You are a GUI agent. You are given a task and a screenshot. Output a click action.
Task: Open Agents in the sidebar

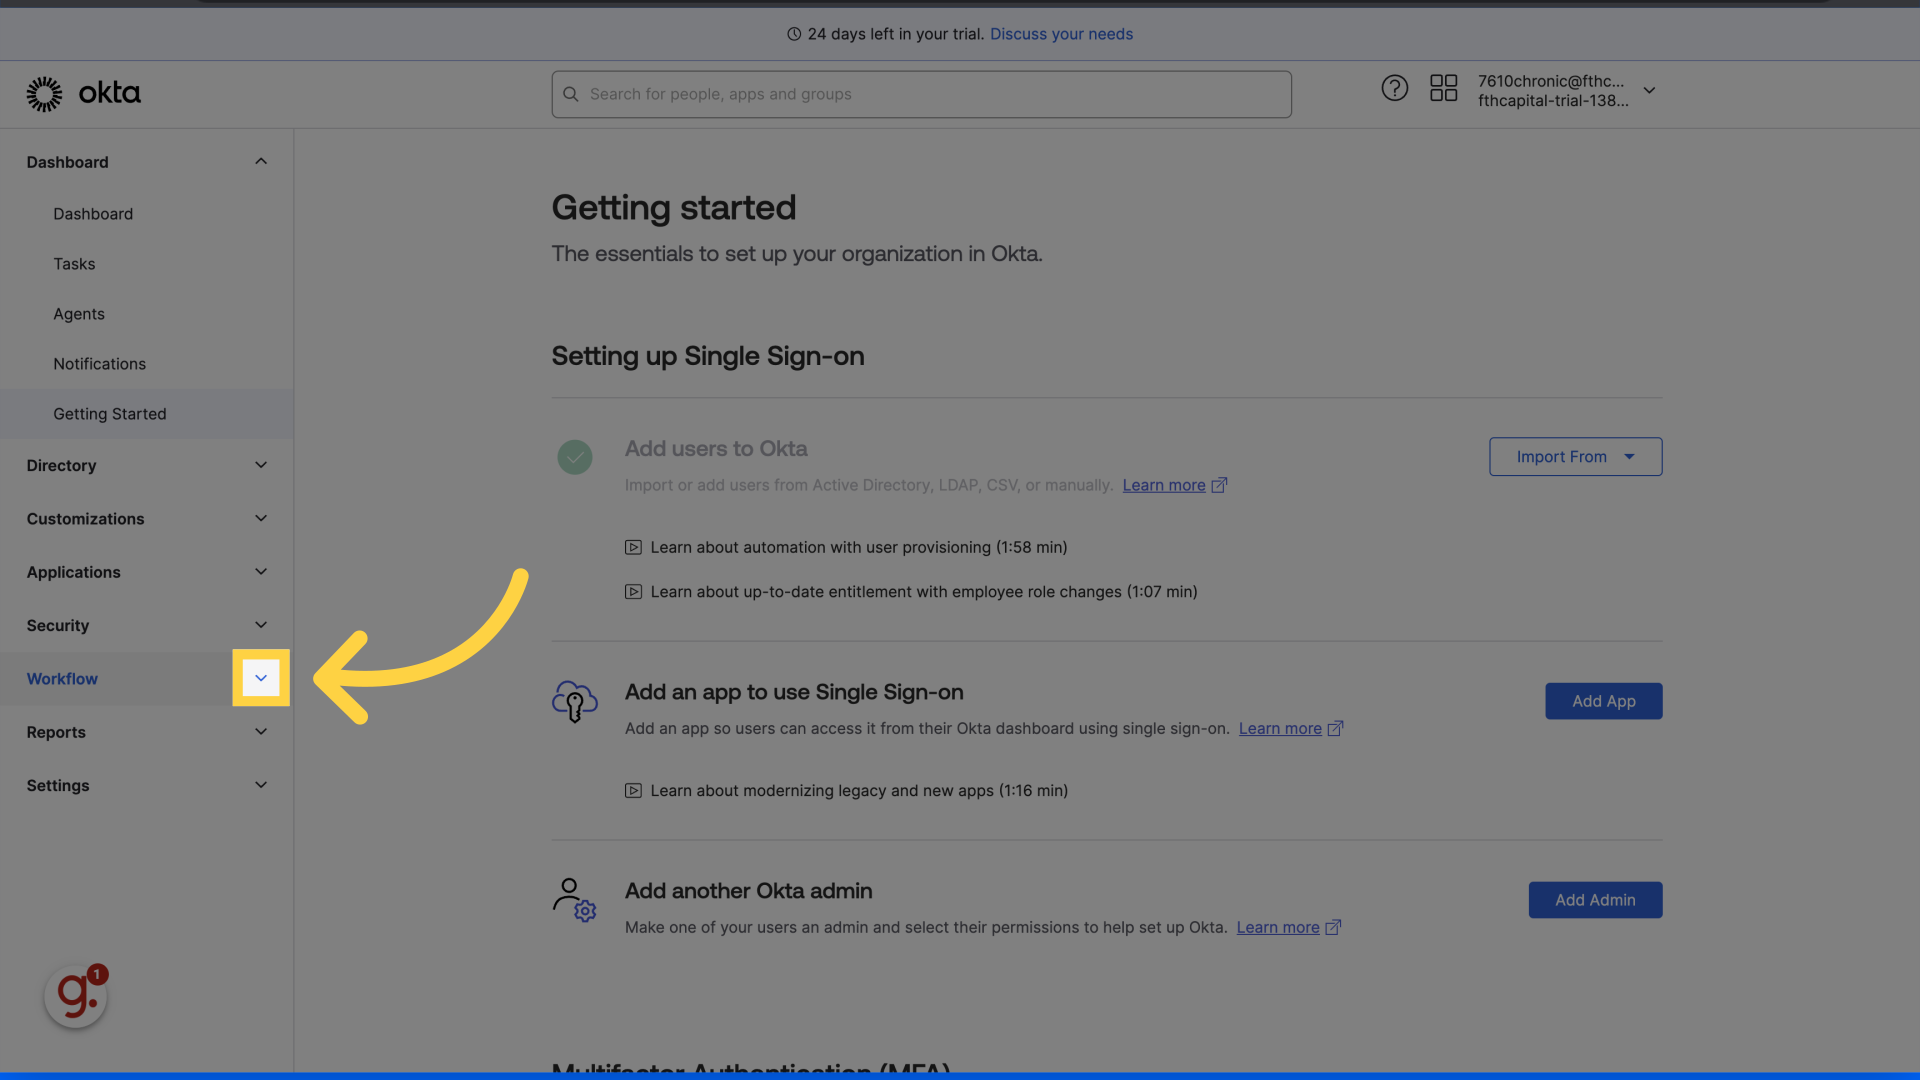pos(79,314)
